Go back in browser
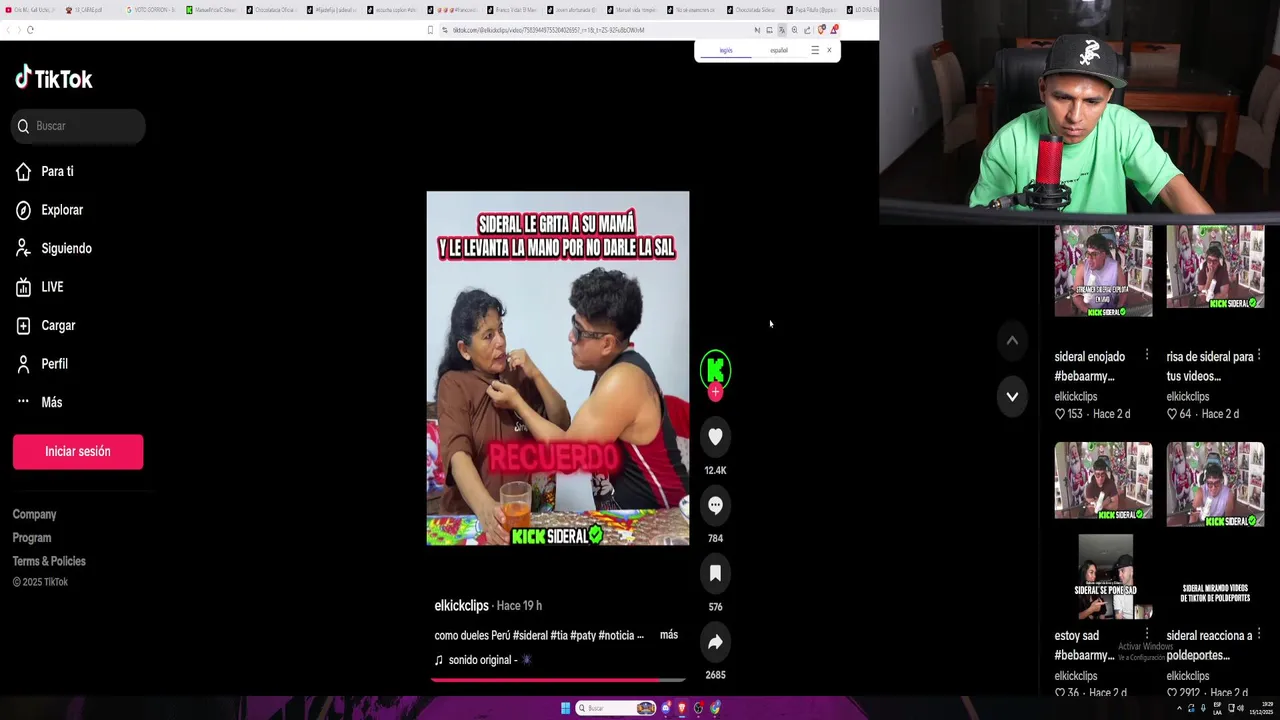 [x=6, y=30]
